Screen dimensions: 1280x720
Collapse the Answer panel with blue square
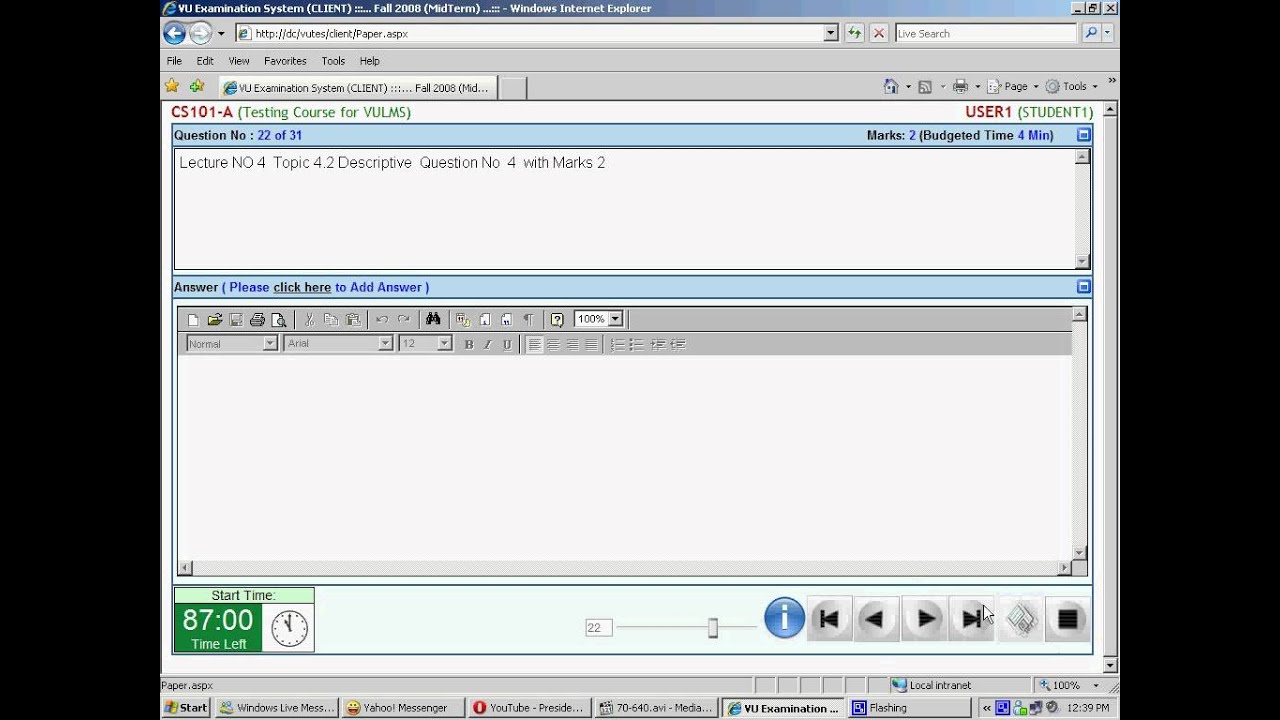(x=1083, y=287)
